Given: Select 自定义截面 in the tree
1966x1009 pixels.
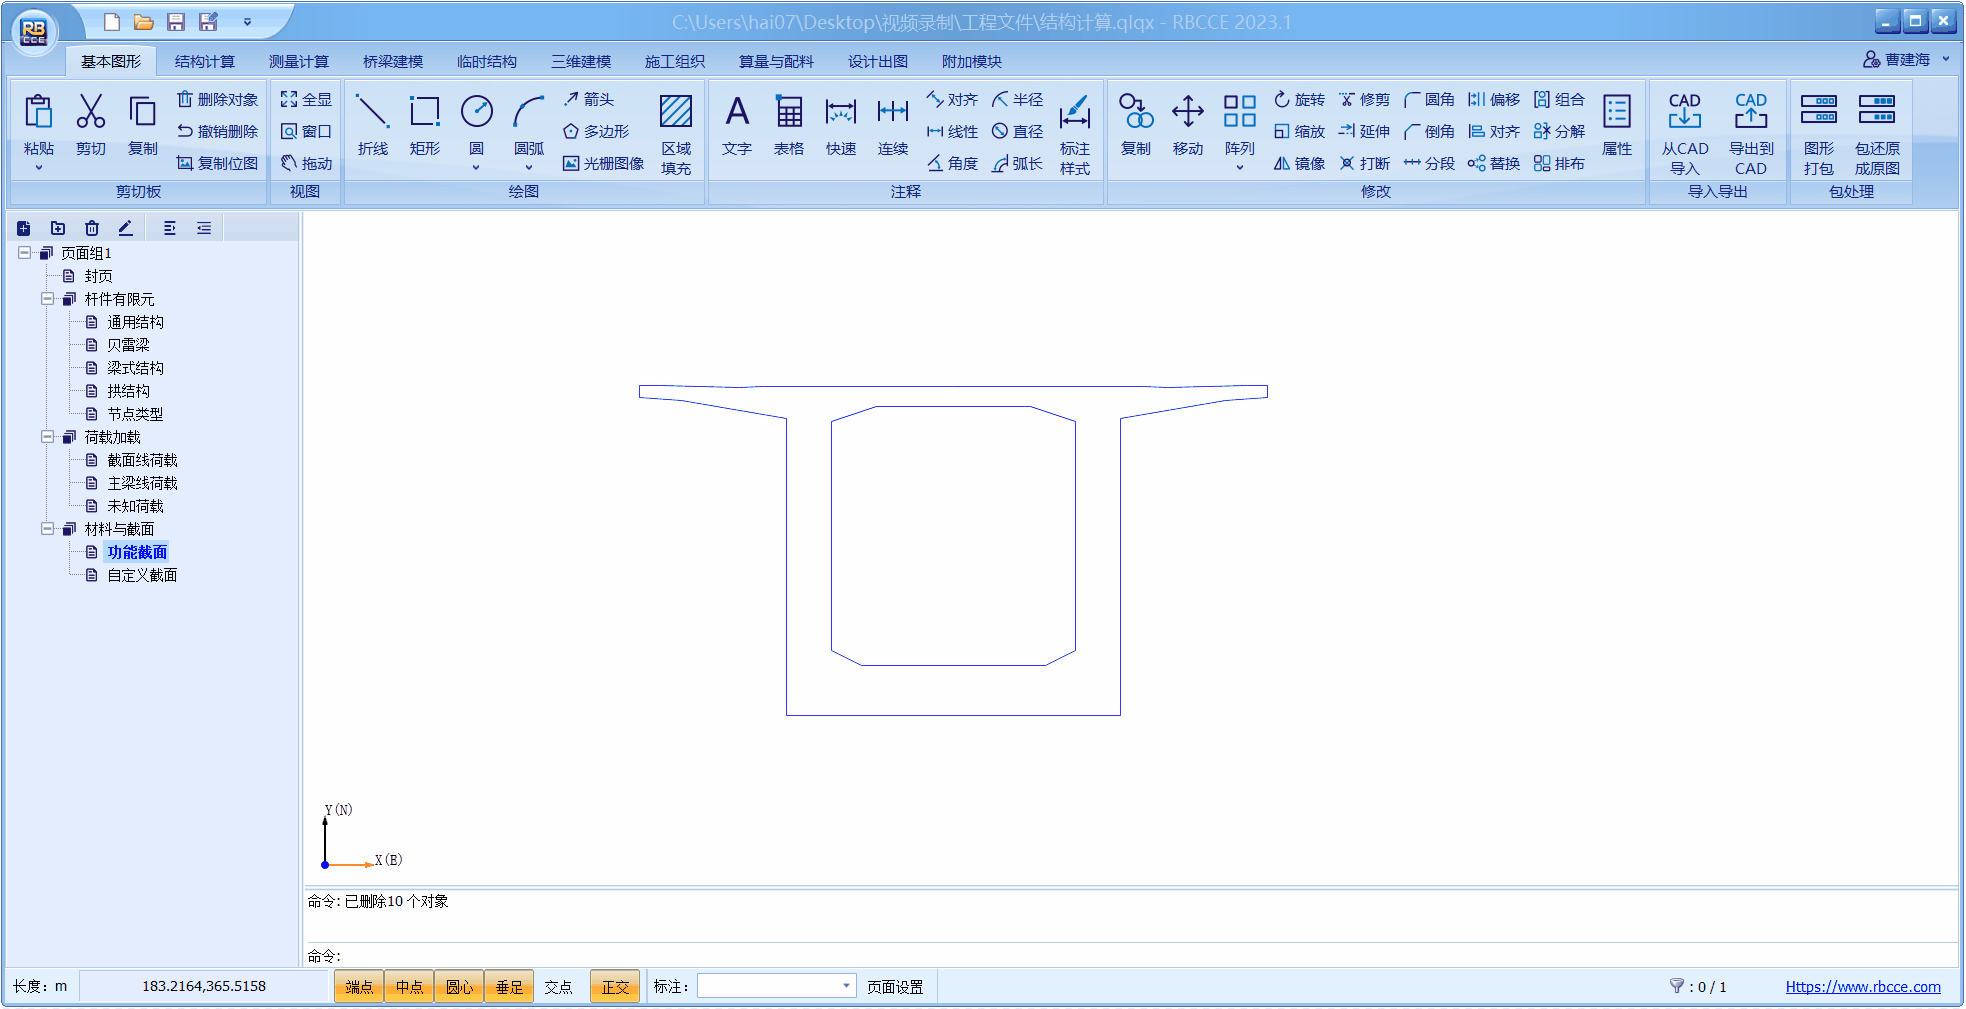Looking at the screenshot, I should pos(142,575).
